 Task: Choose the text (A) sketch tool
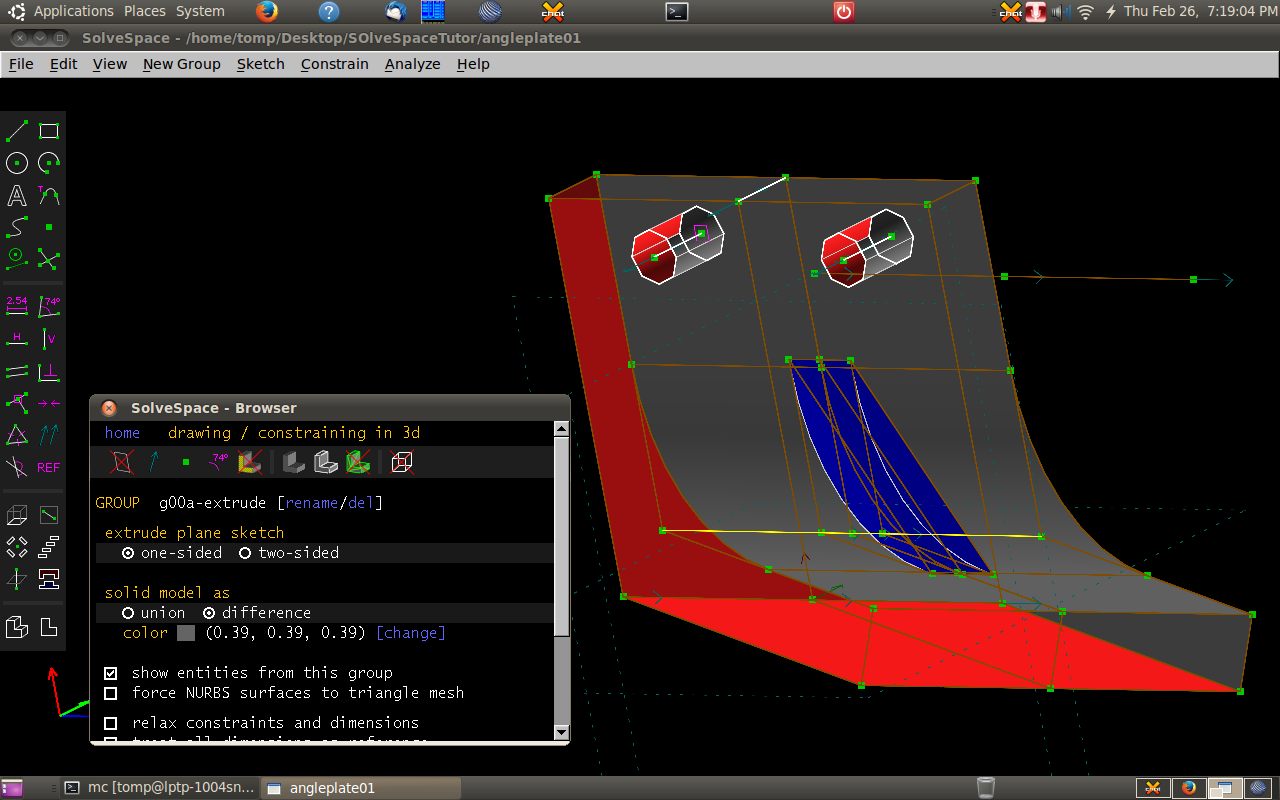(x=17, y=195)
